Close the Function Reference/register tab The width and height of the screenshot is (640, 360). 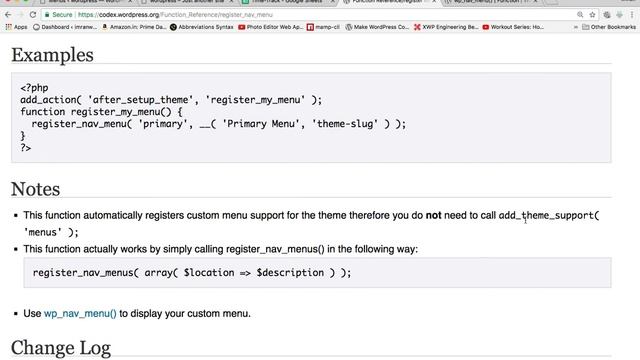434,2
